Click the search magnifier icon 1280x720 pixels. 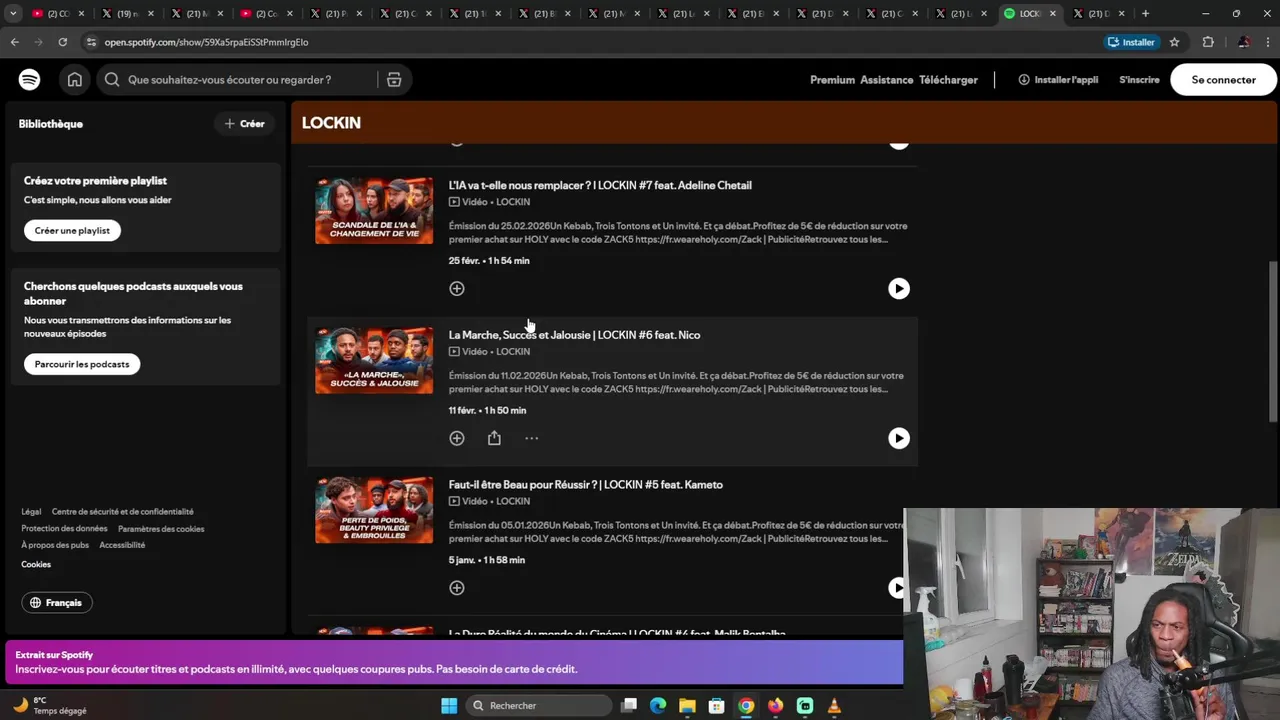coord(112,80)
